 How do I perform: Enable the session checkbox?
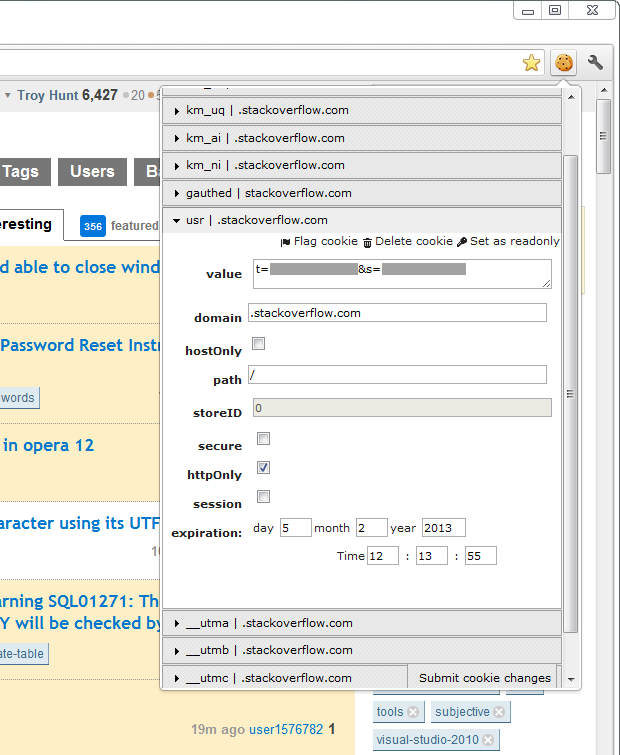(x=263, y=496)
